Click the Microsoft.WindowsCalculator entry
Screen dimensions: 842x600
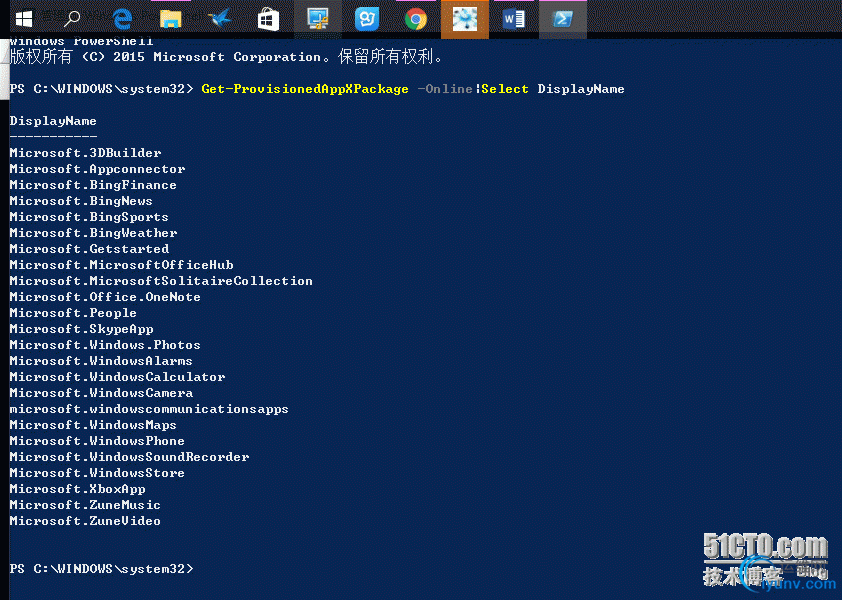[118, 378]
